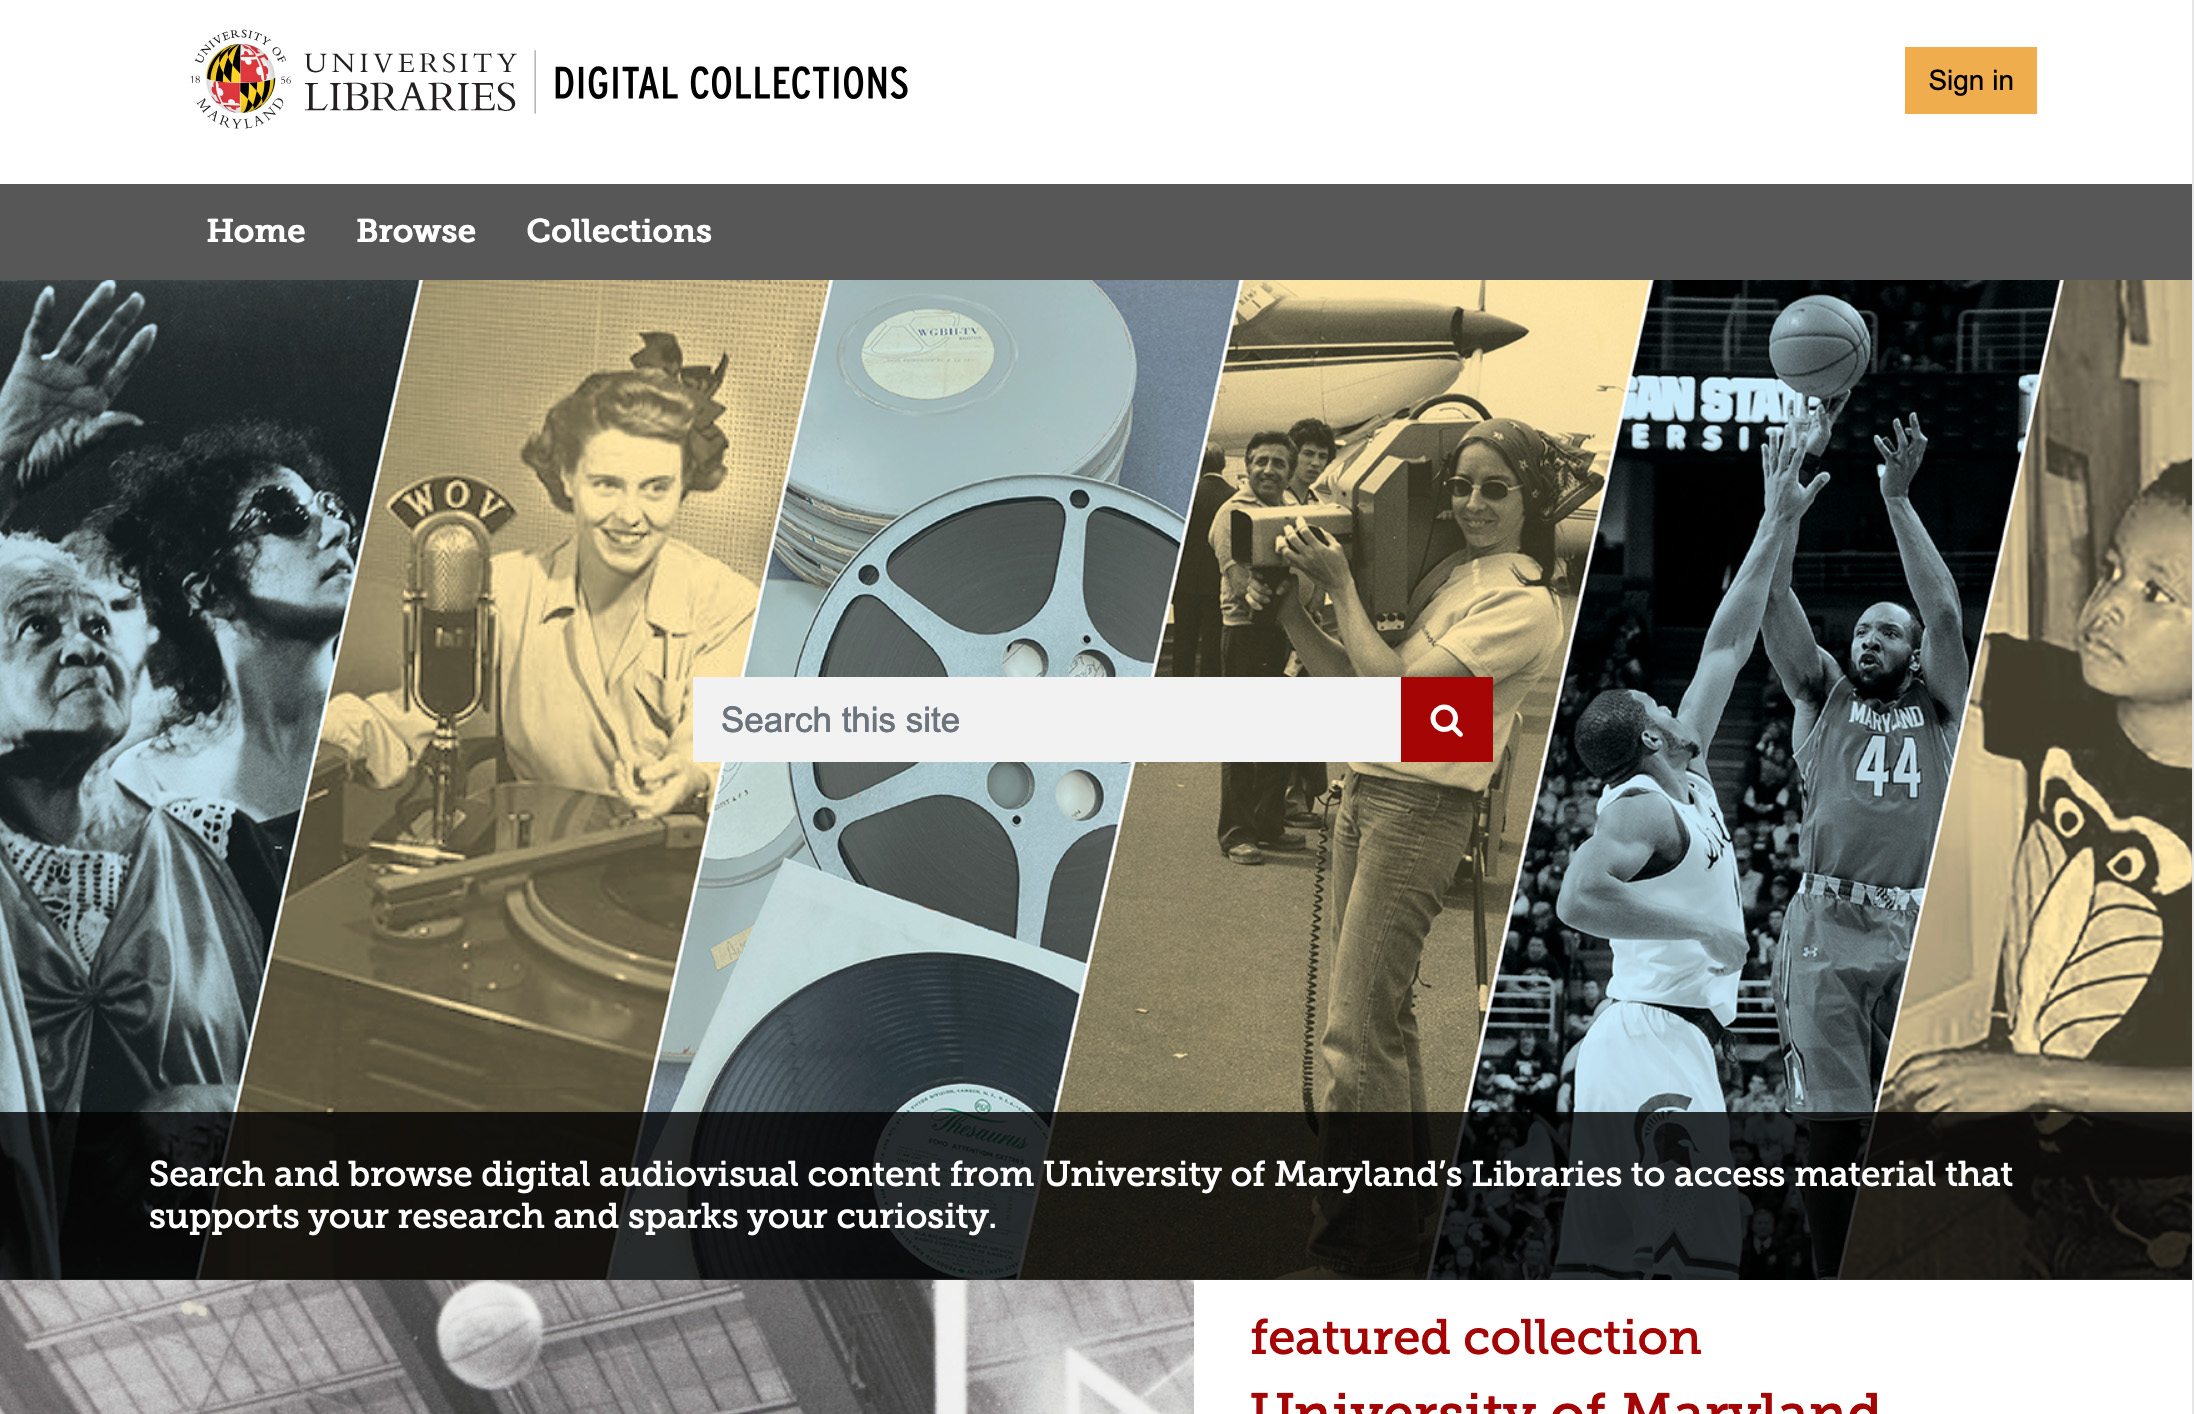Click the University of Maryland seal logo
Viewport: 2196px width, 1414px height.
coord(242,80)
